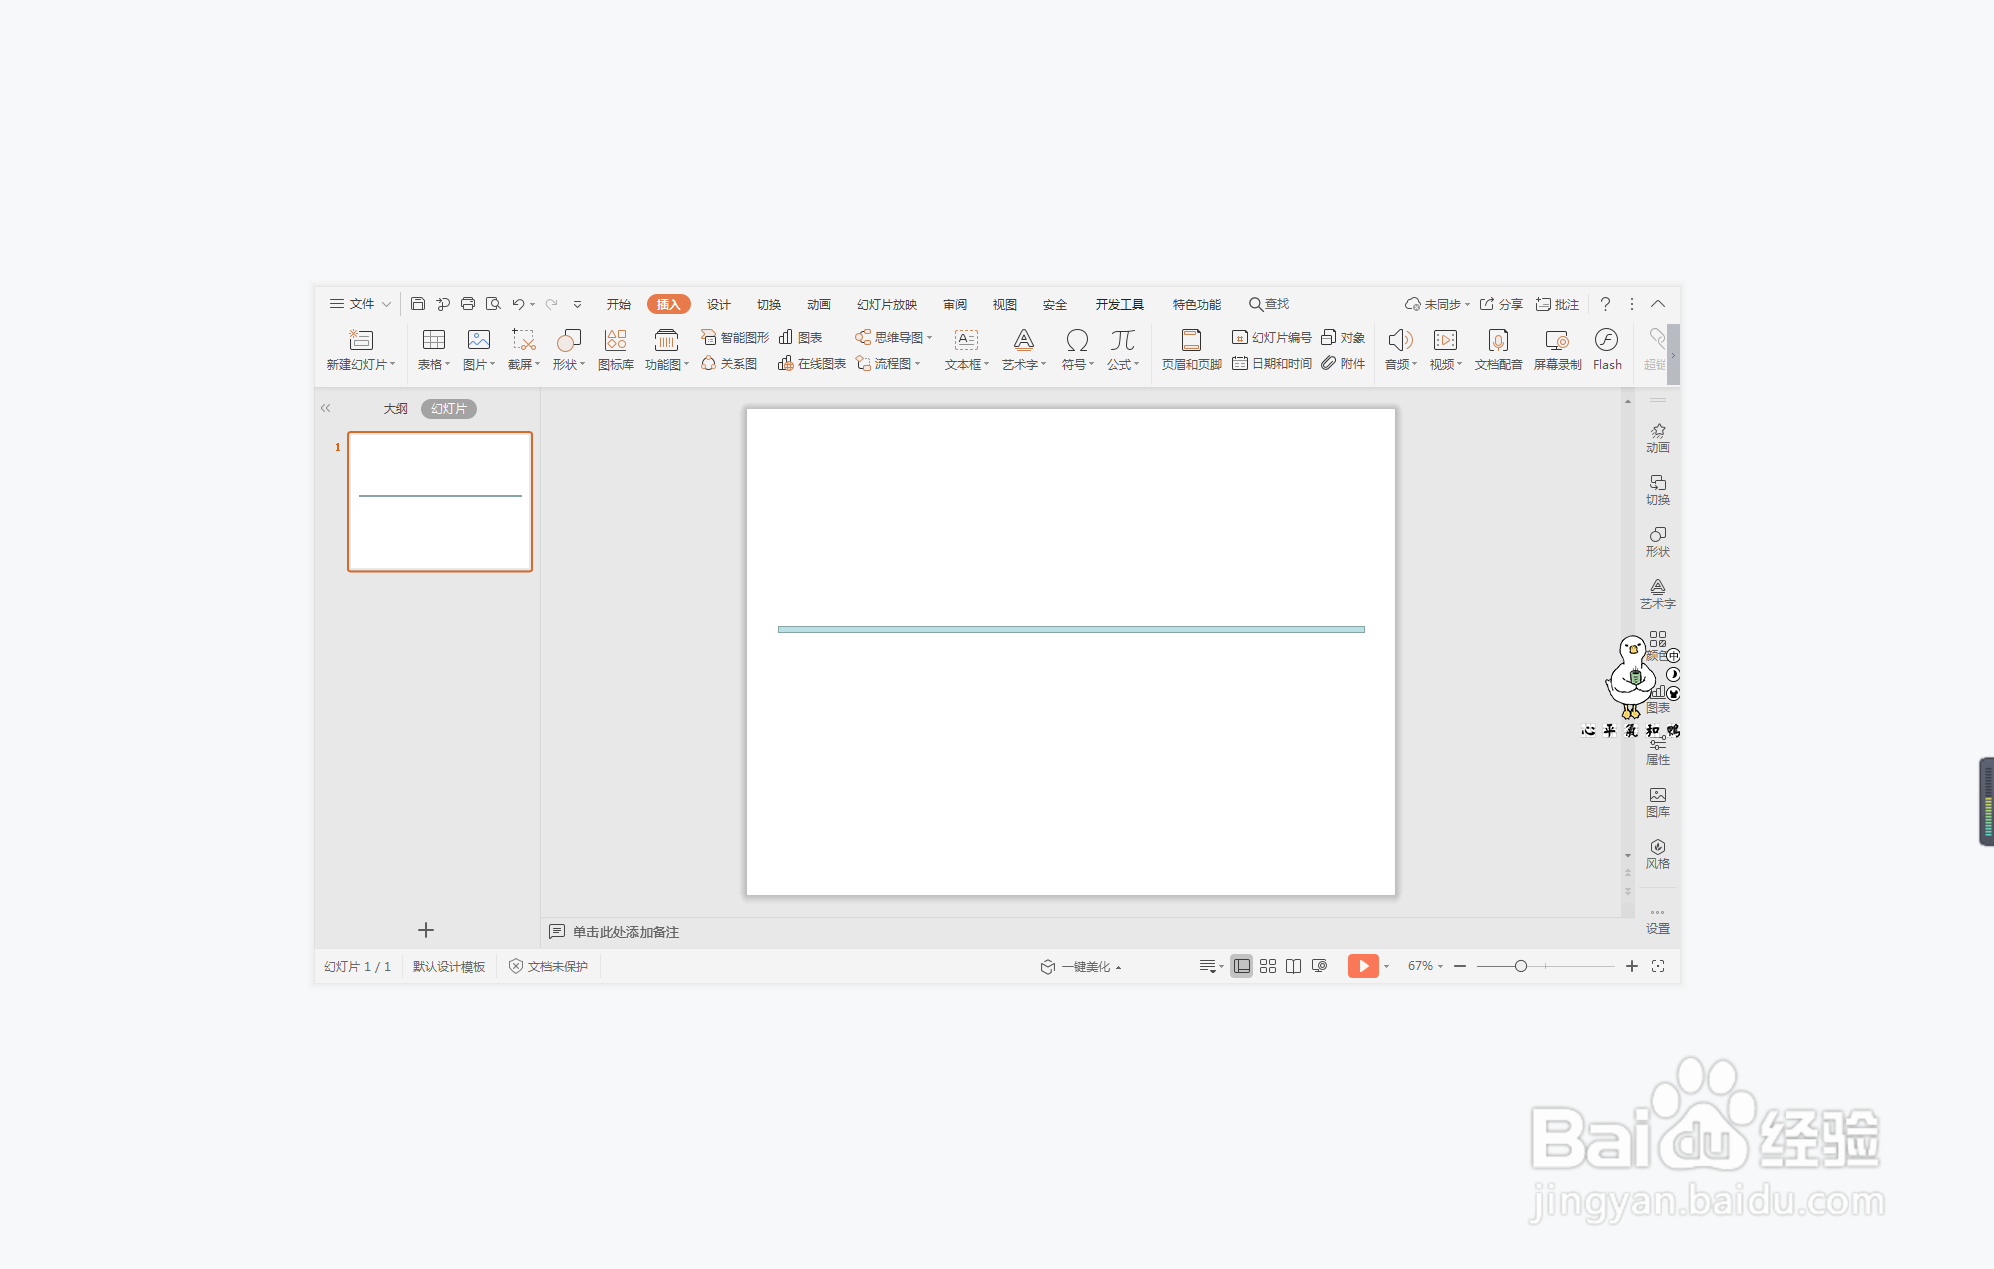Expand the 文件 file menu

[x=360, y=304]
